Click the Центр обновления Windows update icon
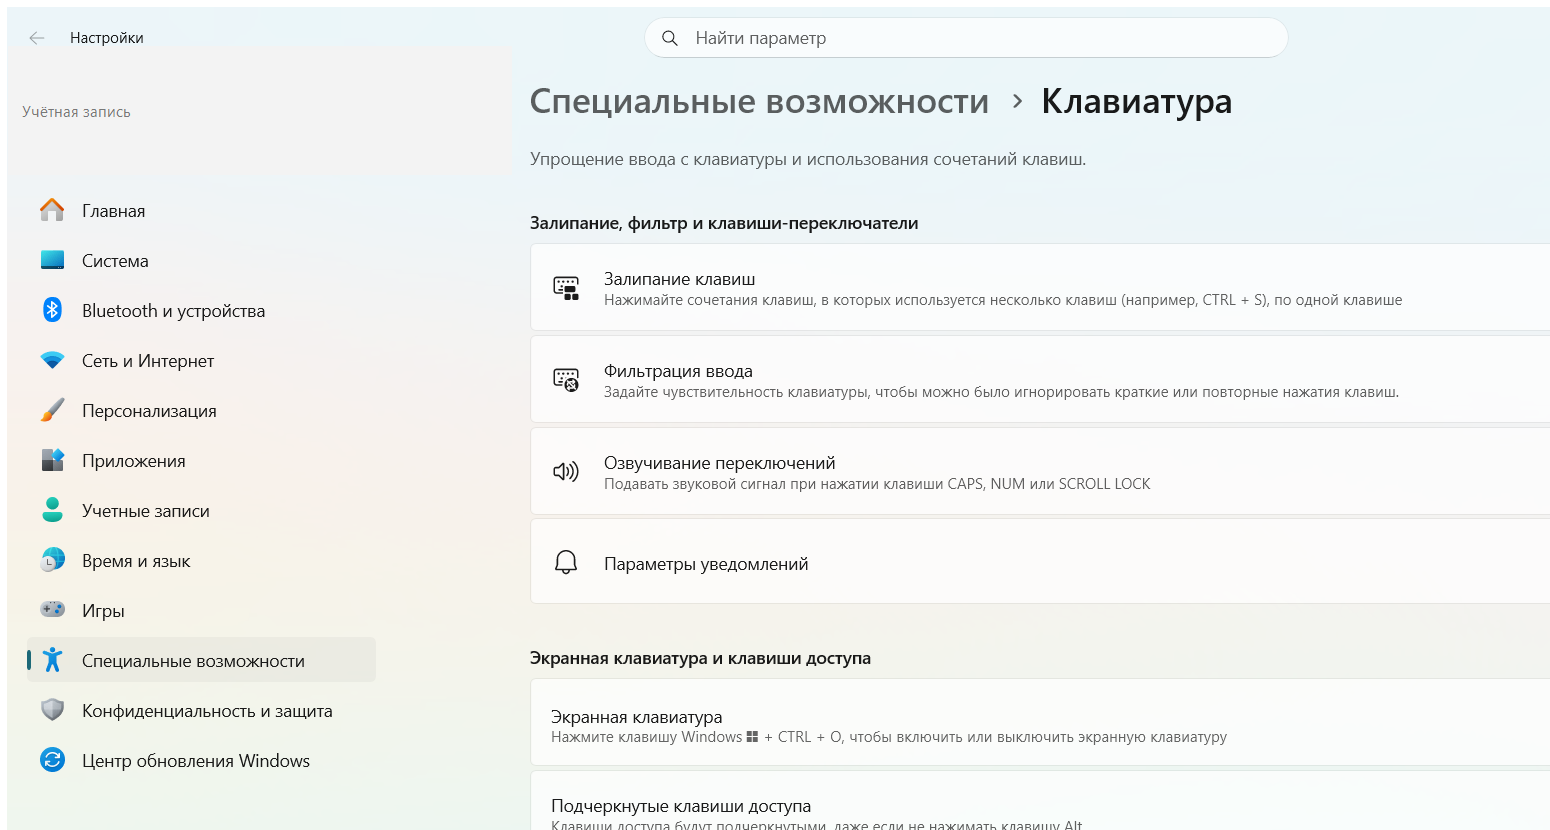Viewport: 1550px width, 830px height. tap(52, 760)
